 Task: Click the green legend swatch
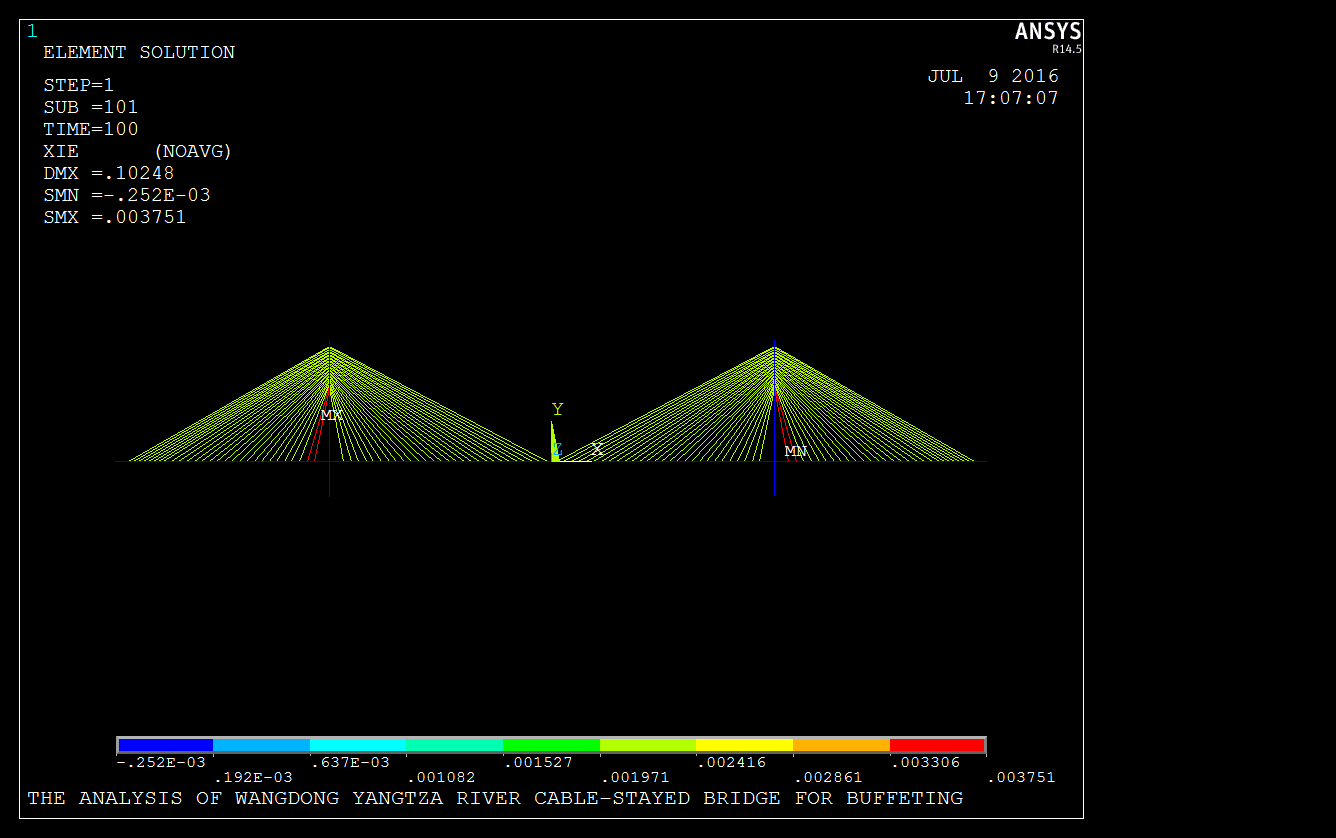(551, 745)
